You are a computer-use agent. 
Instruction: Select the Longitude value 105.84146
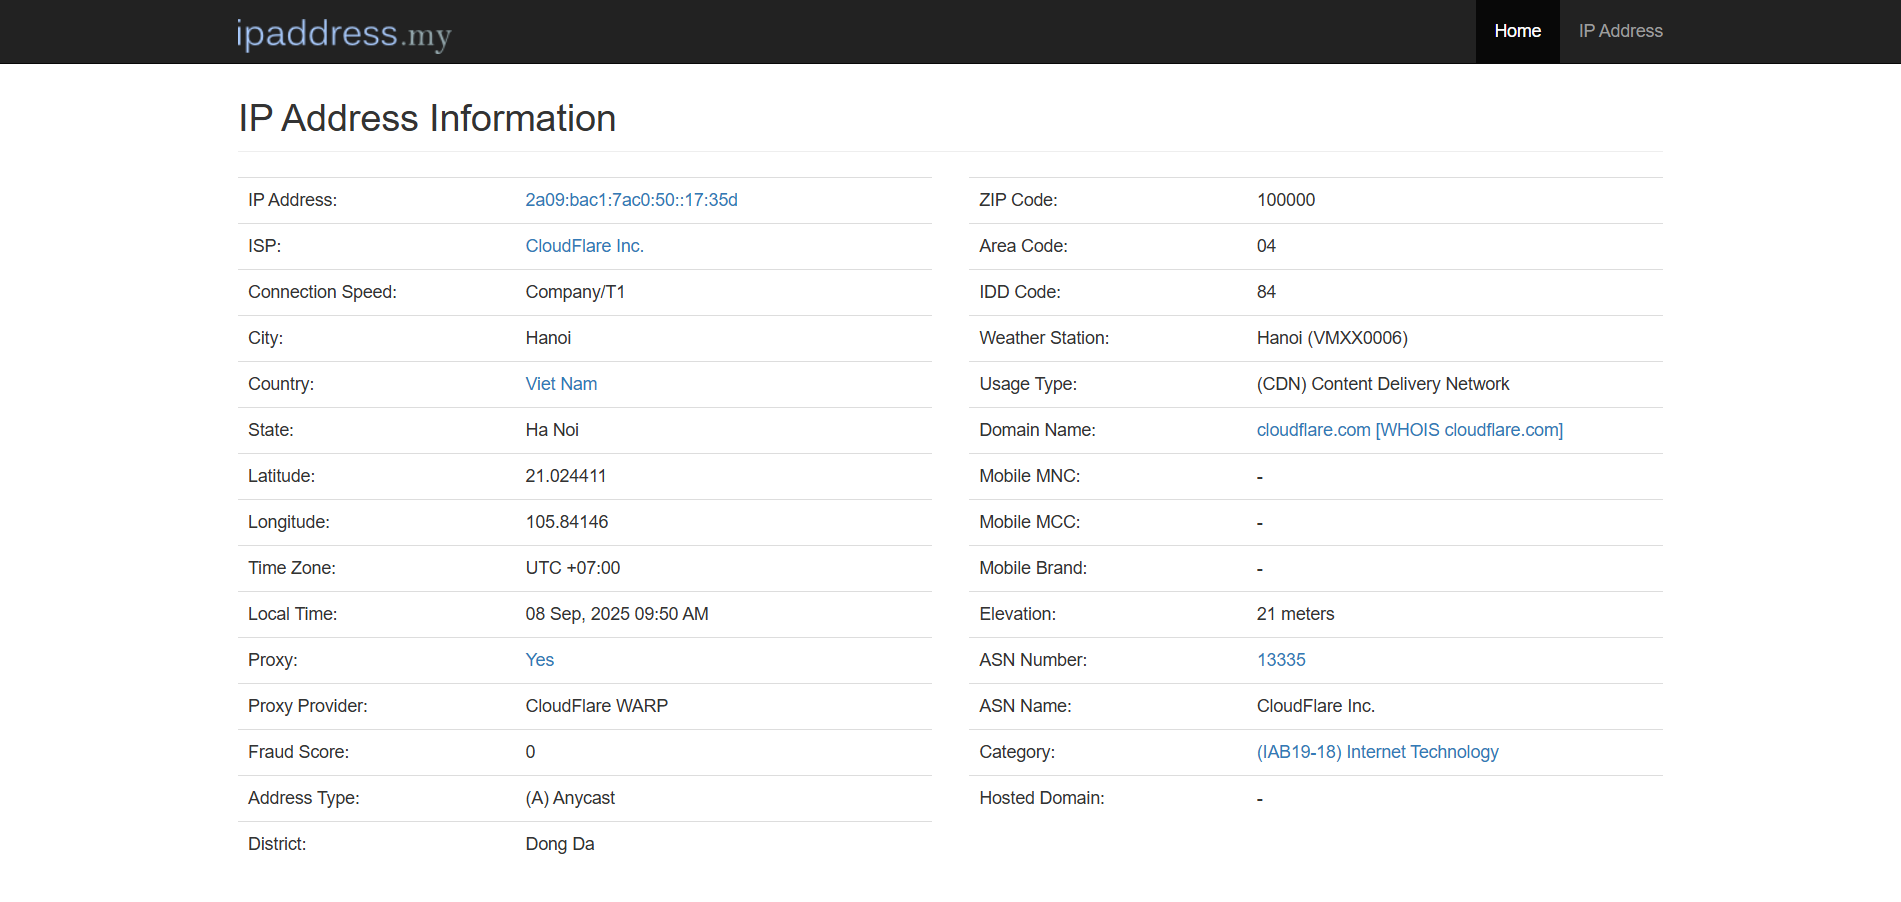[x=566, y=522]
